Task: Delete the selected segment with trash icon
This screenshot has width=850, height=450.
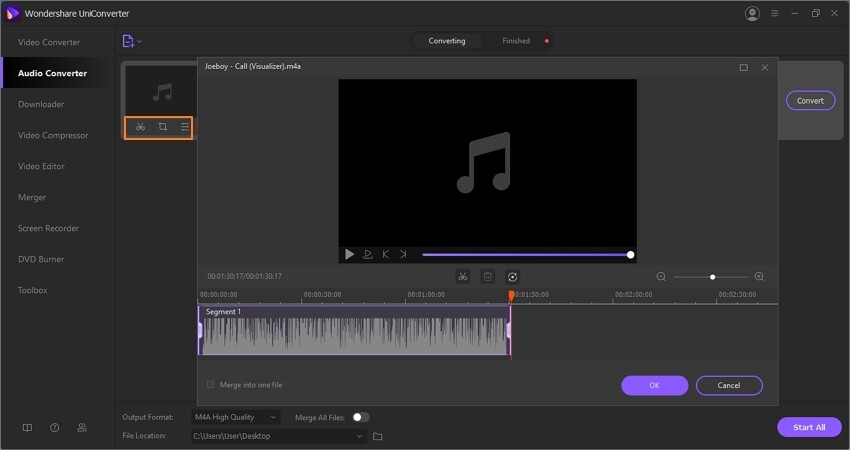Action: point(487,277)
